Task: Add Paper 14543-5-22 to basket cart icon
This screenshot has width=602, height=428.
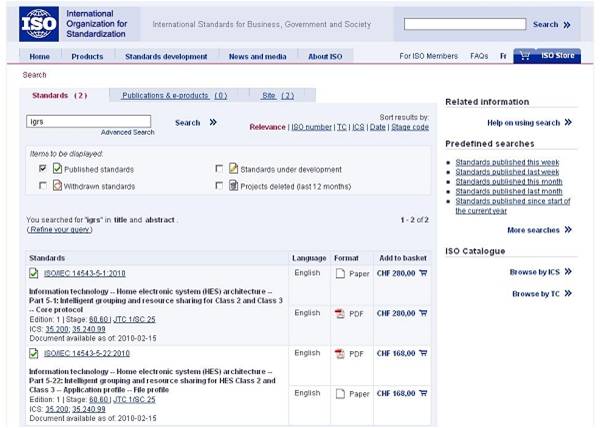Action: (x=423, y=393)
